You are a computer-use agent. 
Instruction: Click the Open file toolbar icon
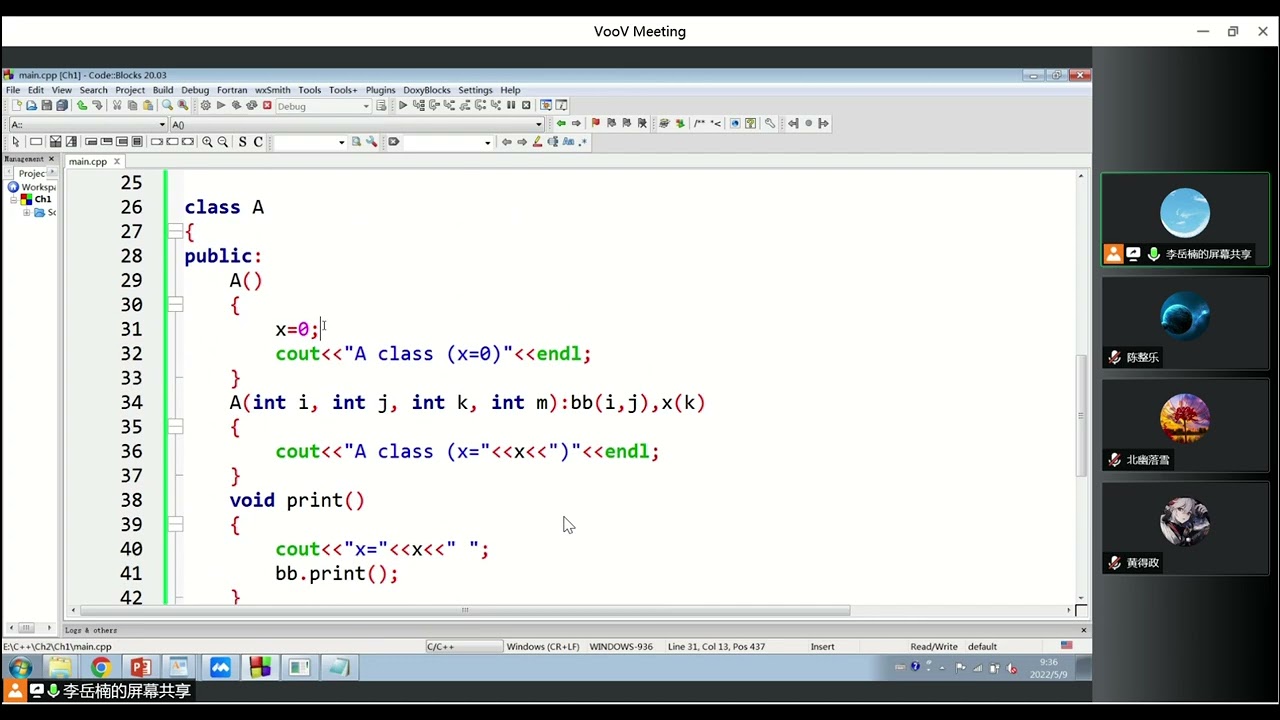coord(32,105)
